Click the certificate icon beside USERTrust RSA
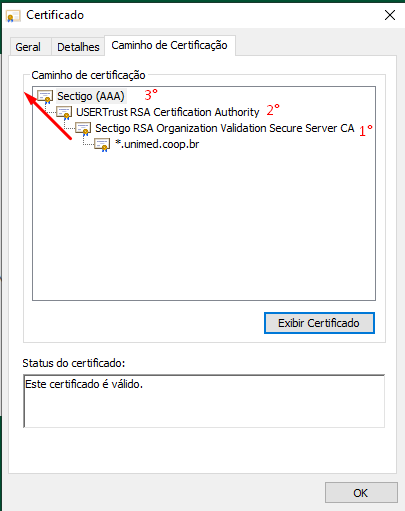405x511 pixels. pyautogui.click(x=64, y=113)
